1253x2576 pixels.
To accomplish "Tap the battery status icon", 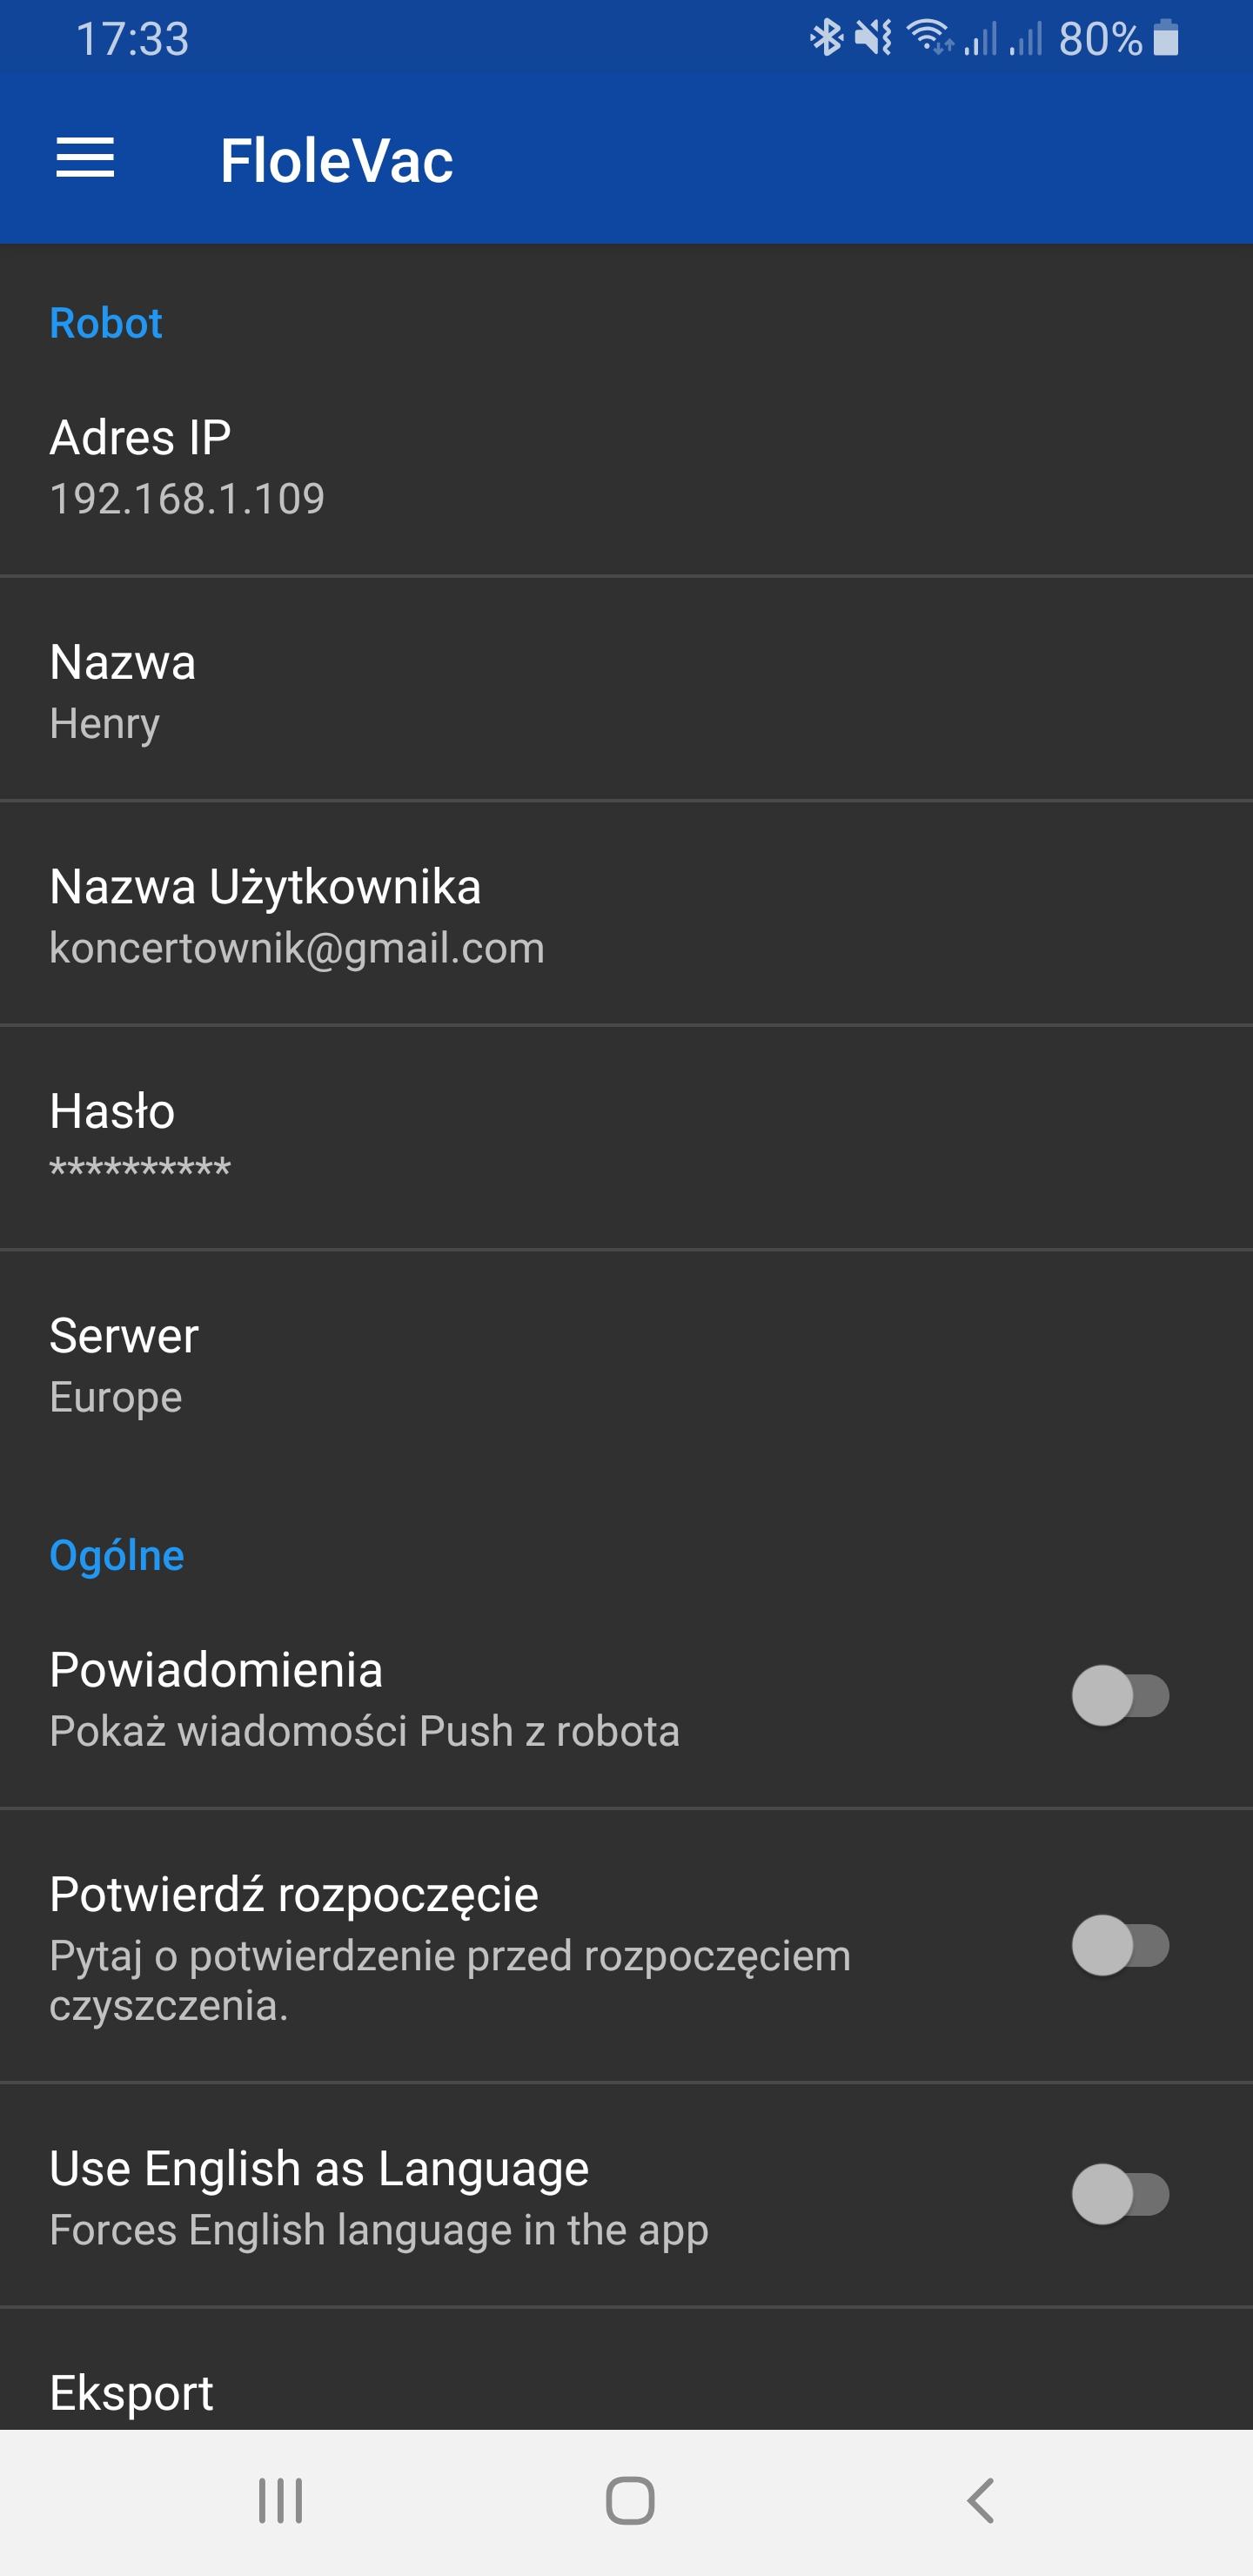I will [x=1165, y=39].
